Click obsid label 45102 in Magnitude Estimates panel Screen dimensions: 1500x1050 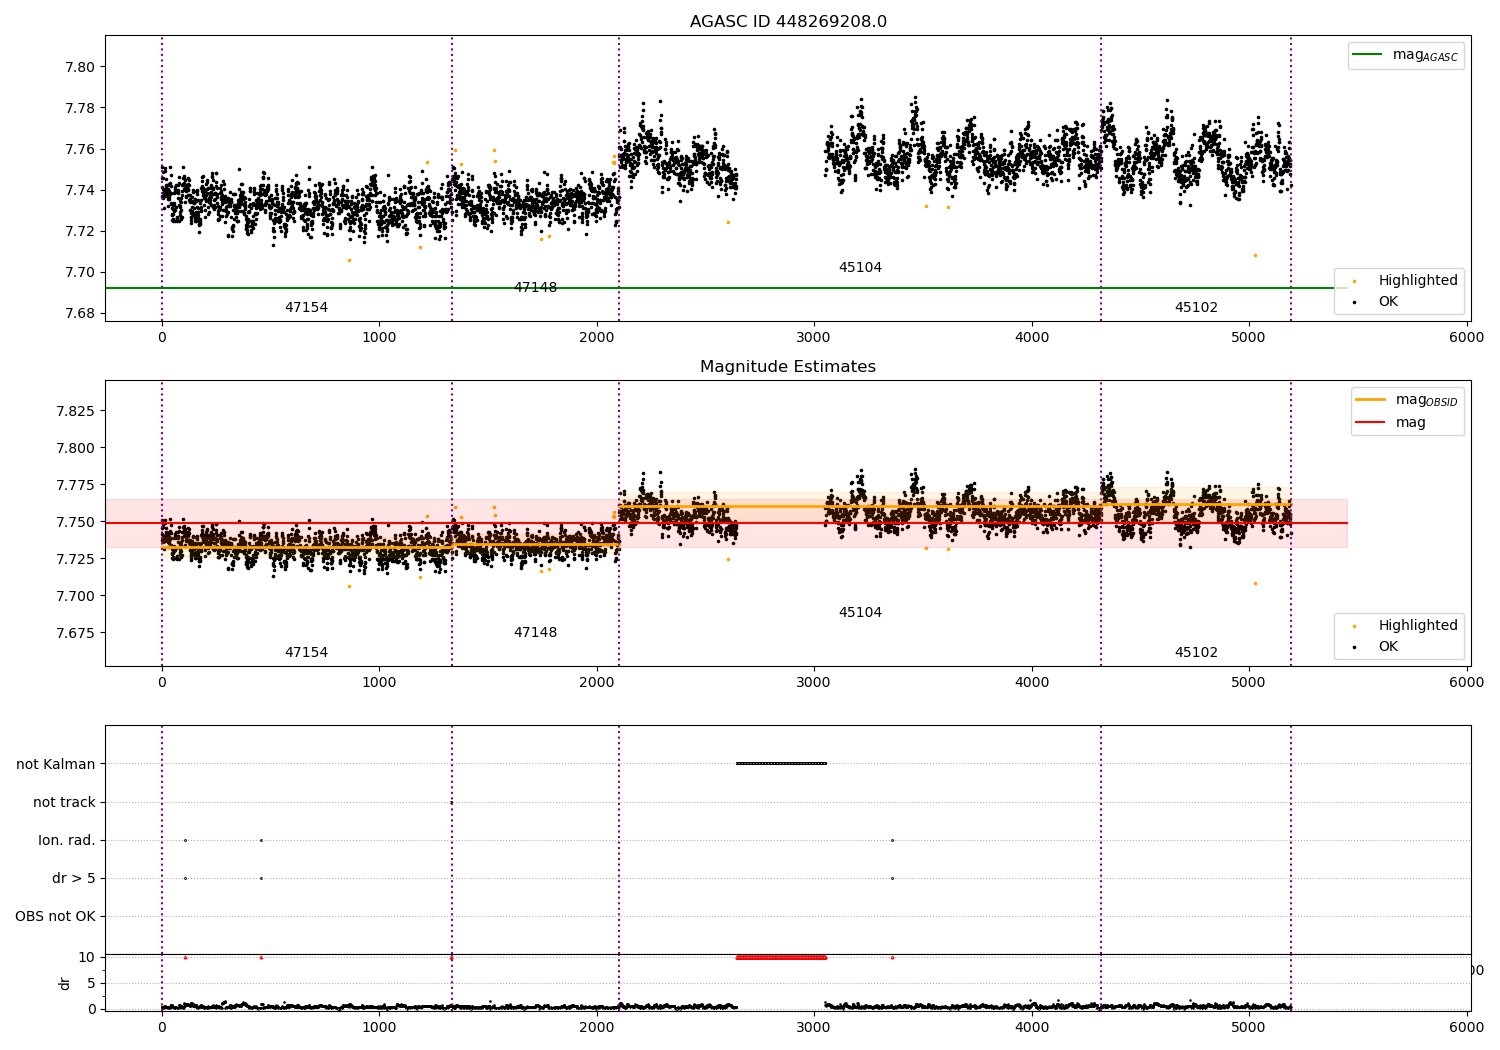coord(1196,652)
